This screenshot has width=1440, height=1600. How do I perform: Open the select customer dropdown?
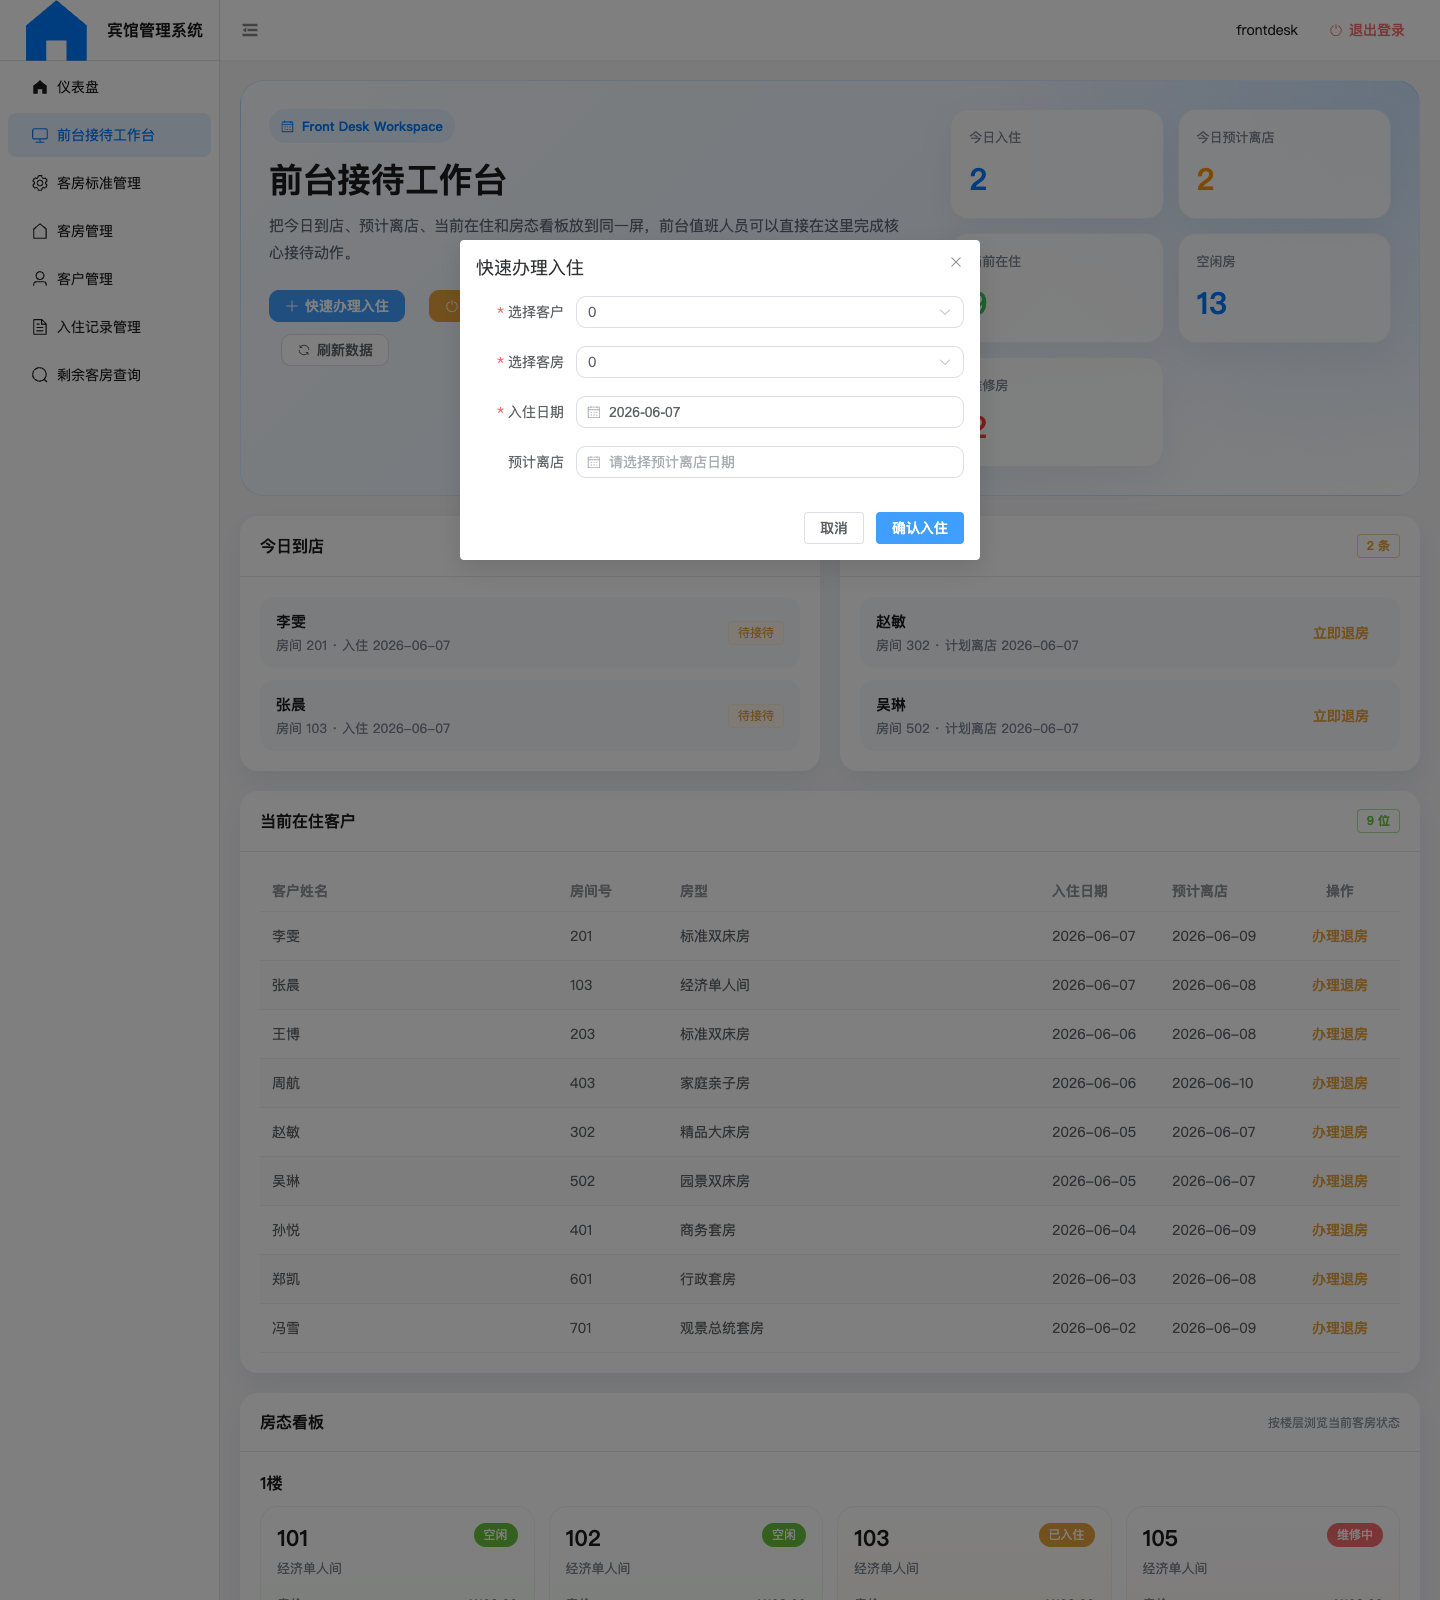(x=770, y=312)
